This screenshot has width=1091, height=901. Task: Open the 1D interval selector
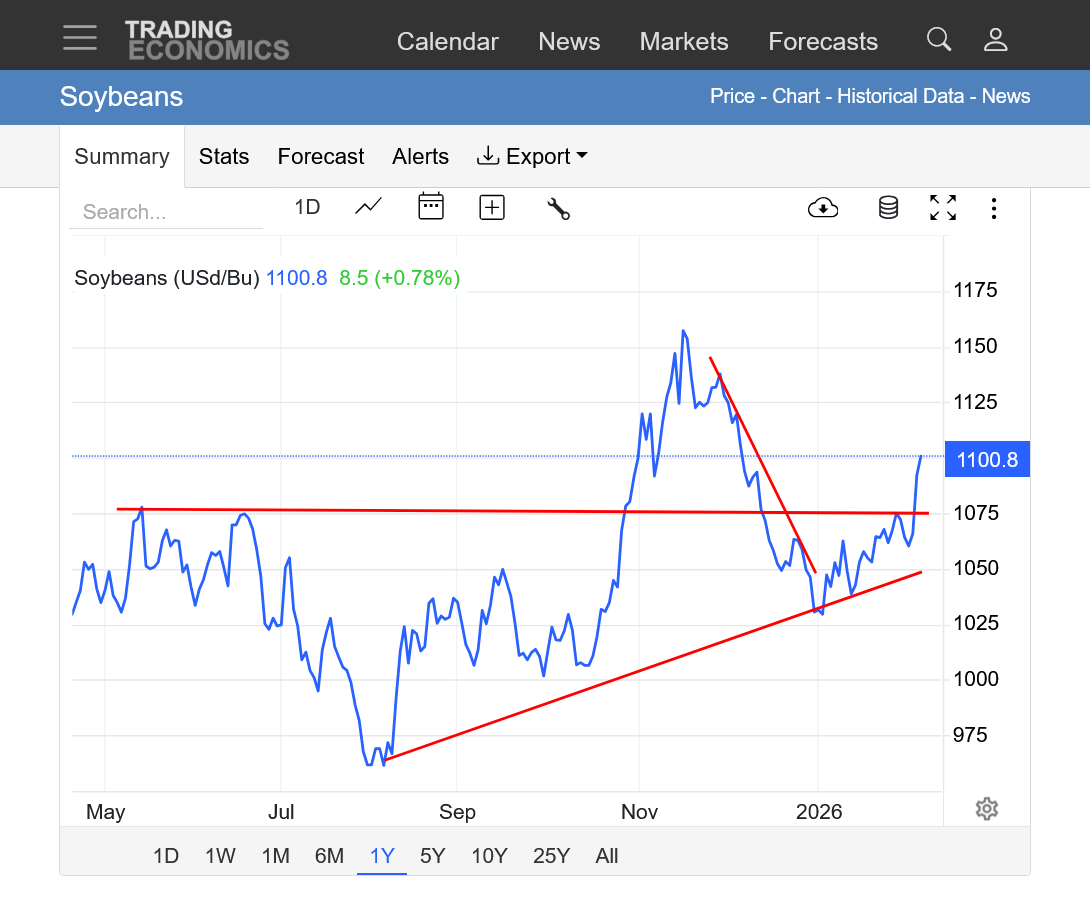(x=306, y=207)
